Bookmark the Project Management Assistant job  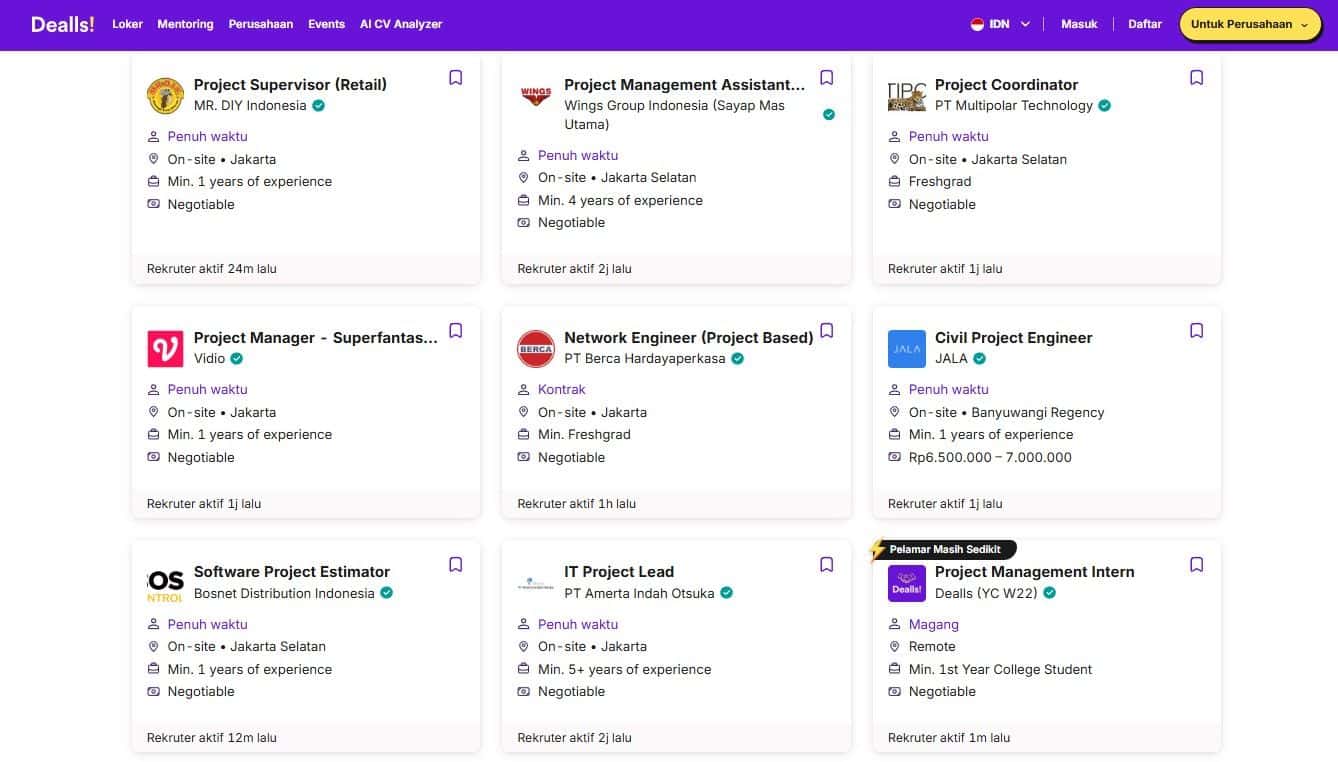pyautogui.click(x=827, y=78)
